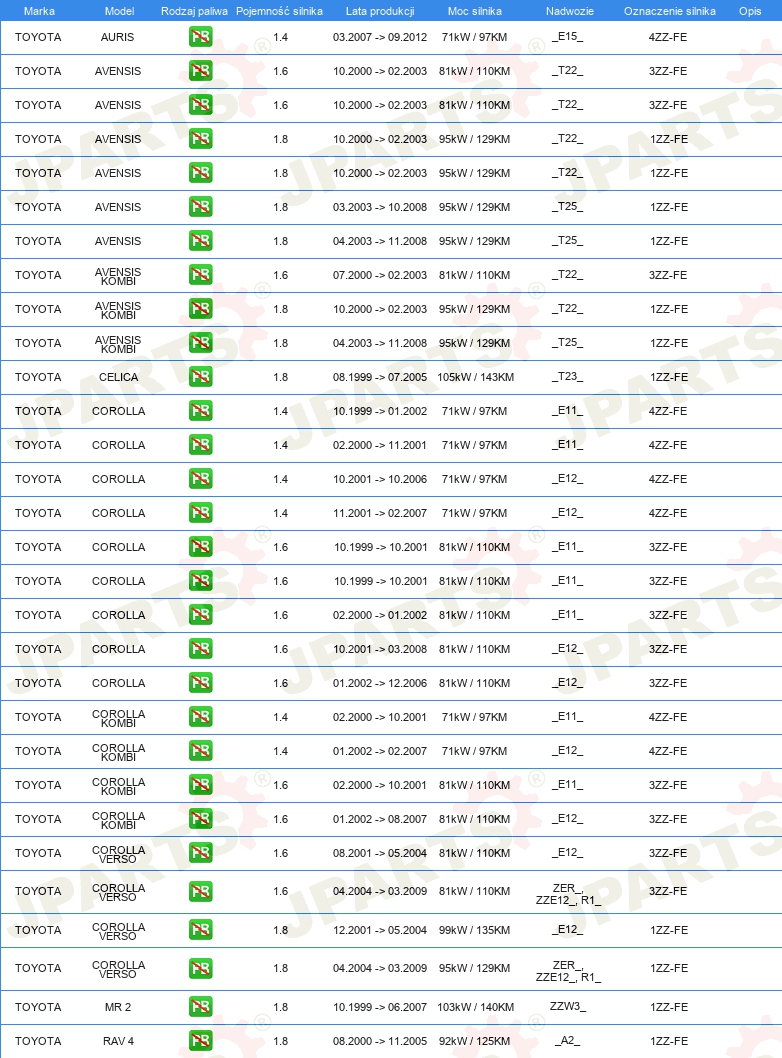This screenshot has width=782, height=1058.
Task: Click fuel icon for COROLLA 1.6 02.2000 -> 01.2002
Action: click(x=200, y=615)
